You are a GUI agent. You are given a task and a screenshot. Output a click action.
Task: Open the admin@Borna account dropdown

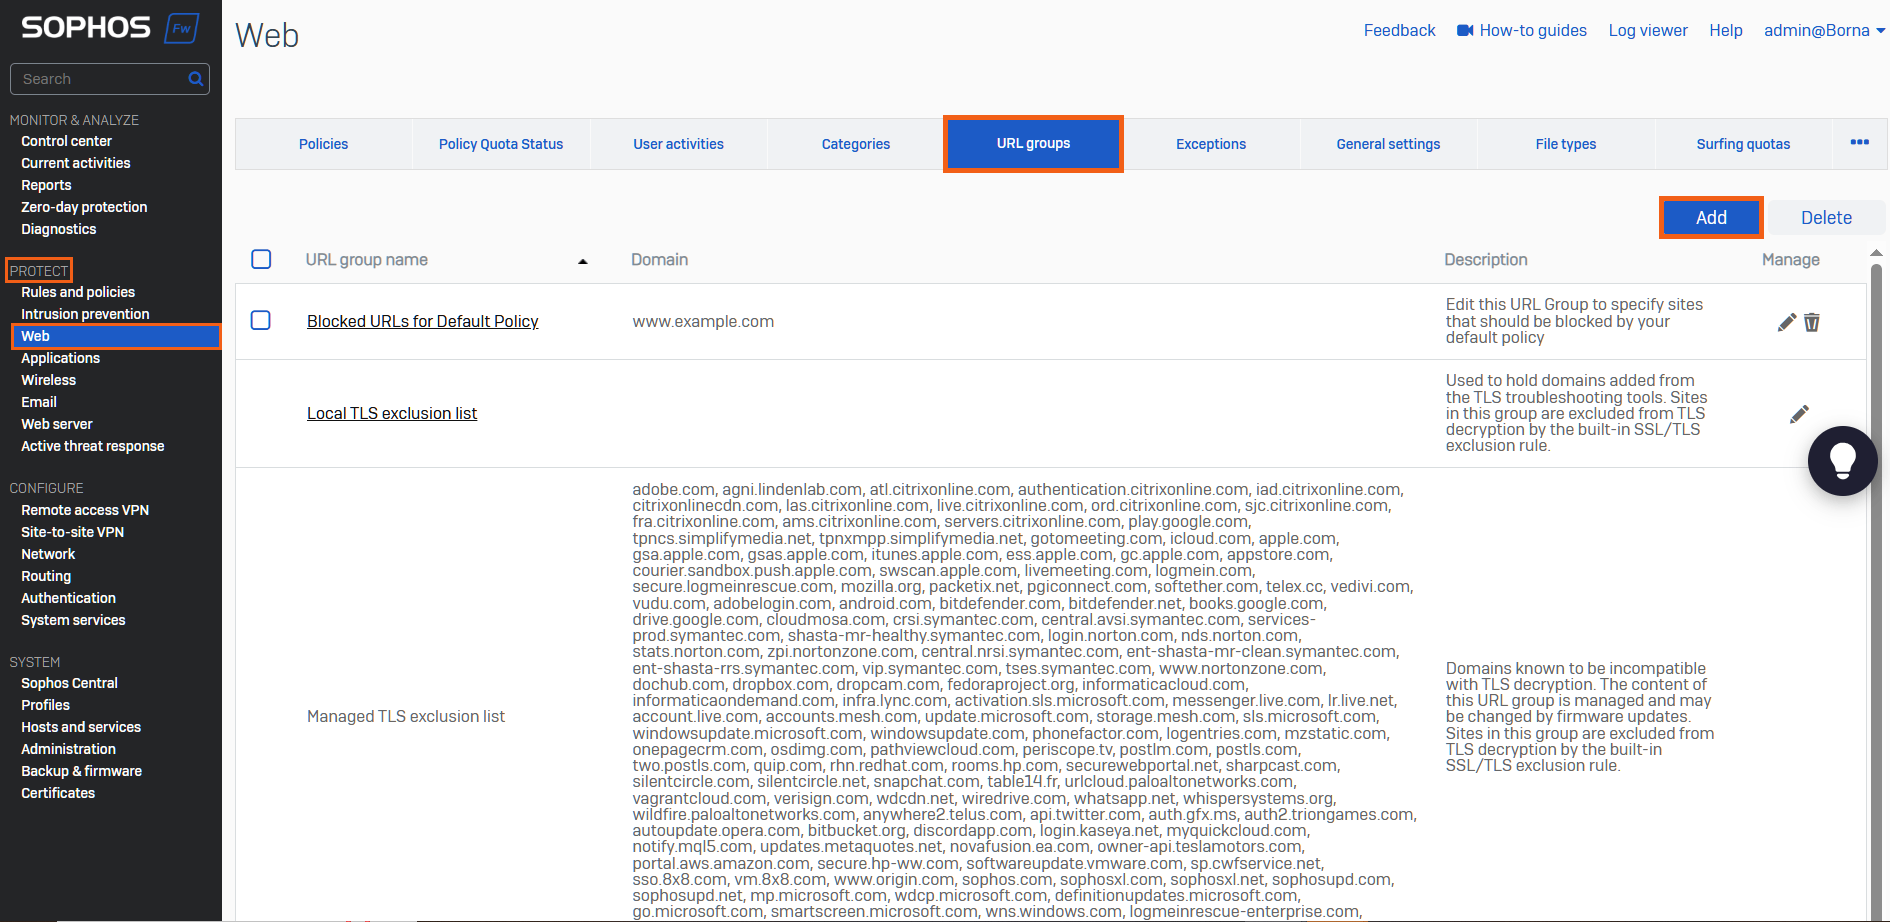coord(1824,30)
